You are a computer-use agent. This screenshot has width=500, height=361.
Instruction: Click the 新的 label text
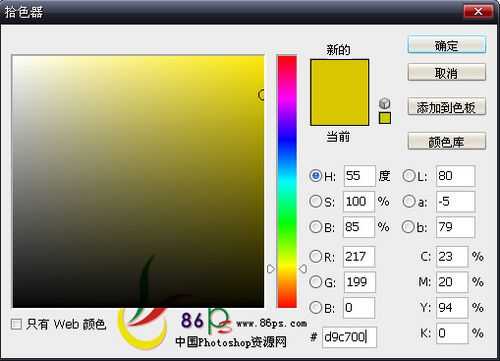pos(338,50)
